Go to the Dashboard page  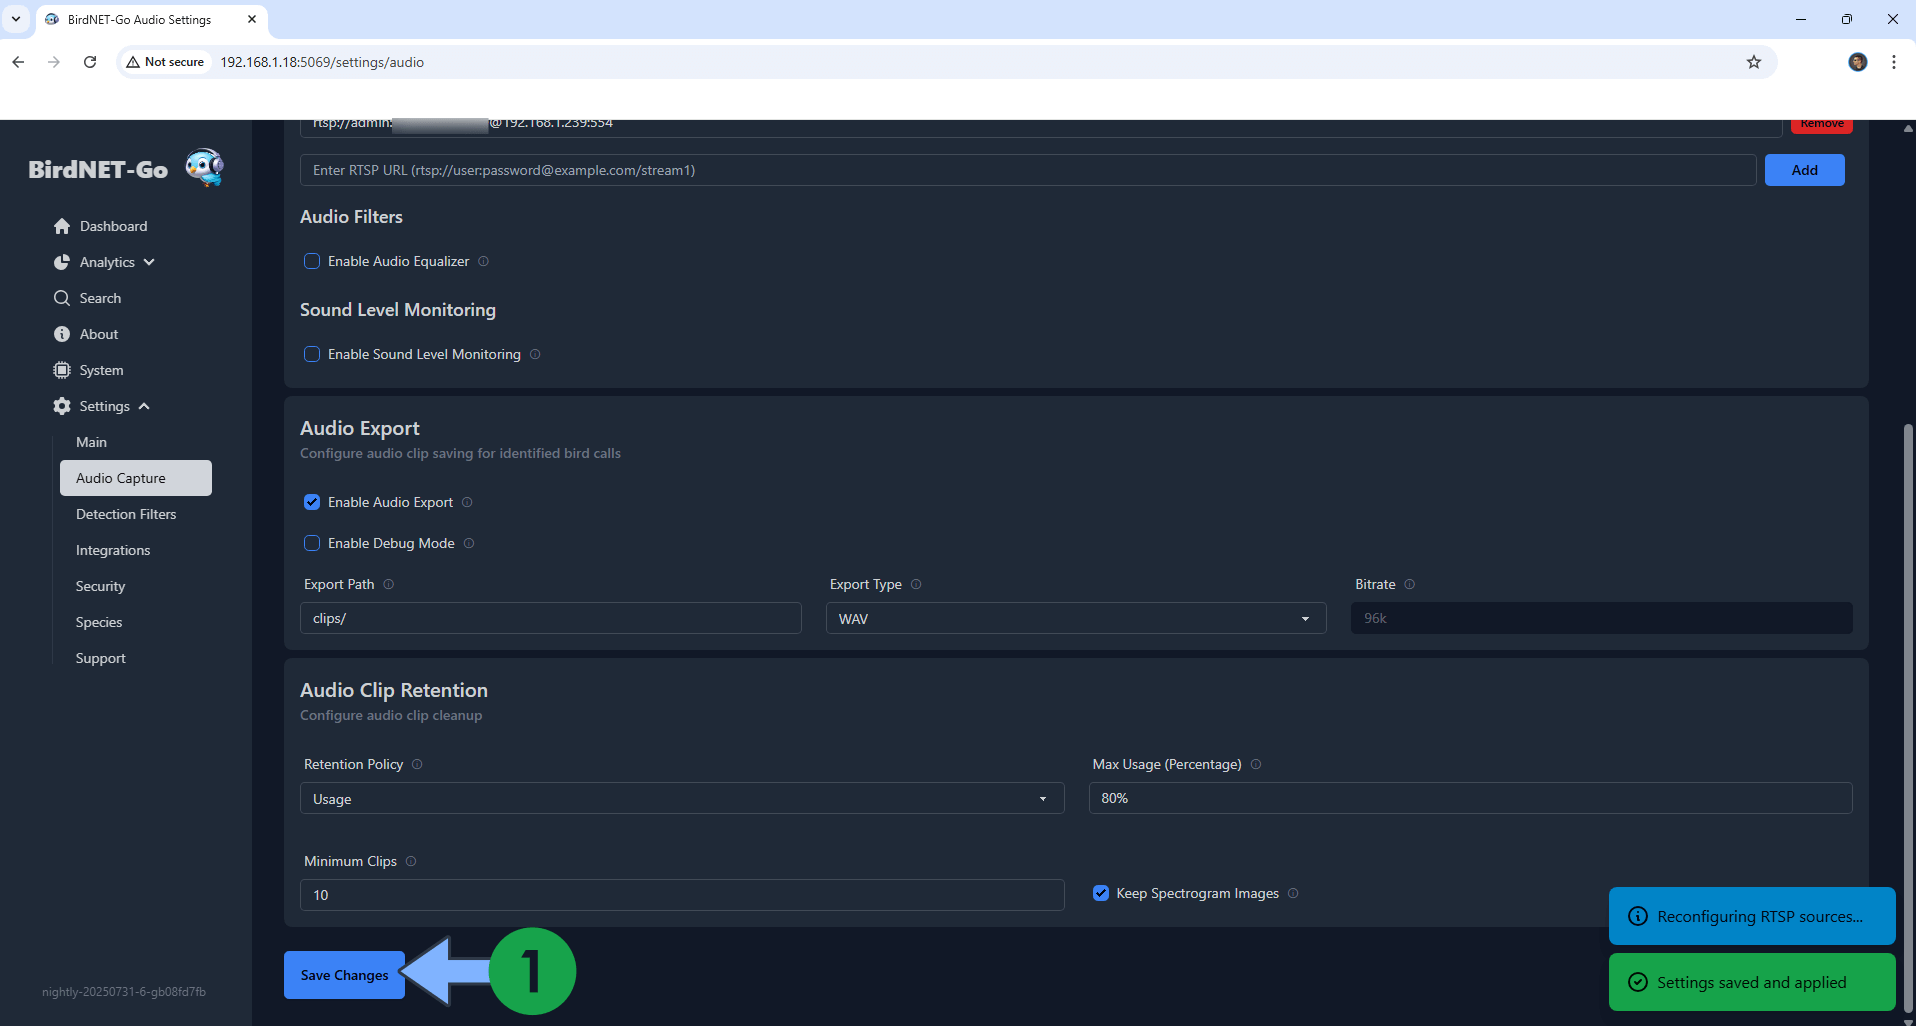click(113, 226)
